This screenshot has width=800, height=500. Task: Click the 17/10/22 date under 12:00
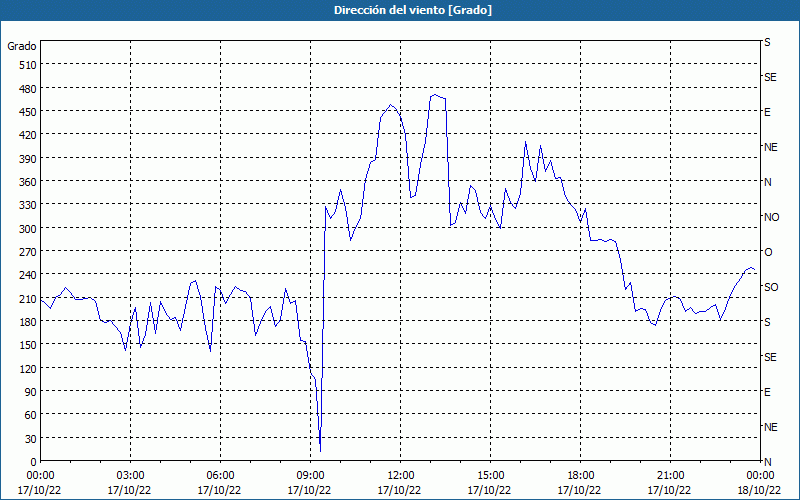[x=399, y=490]
